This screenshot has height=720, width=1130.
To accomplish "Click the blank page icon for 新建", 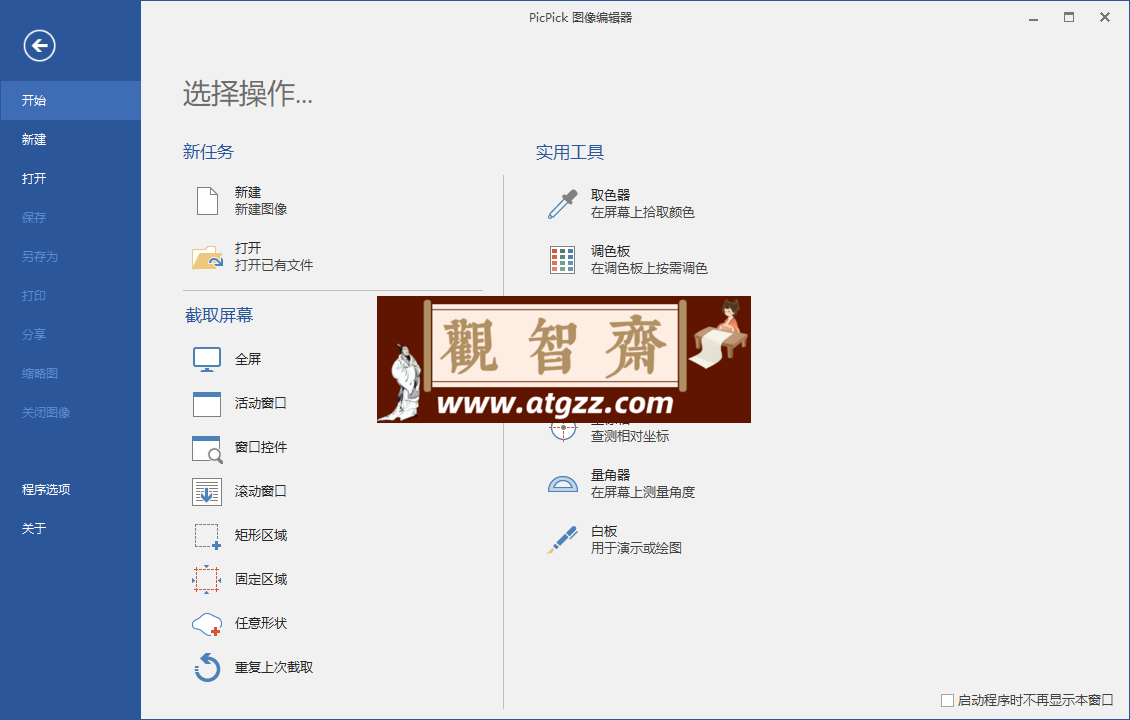I will [208, 200].
